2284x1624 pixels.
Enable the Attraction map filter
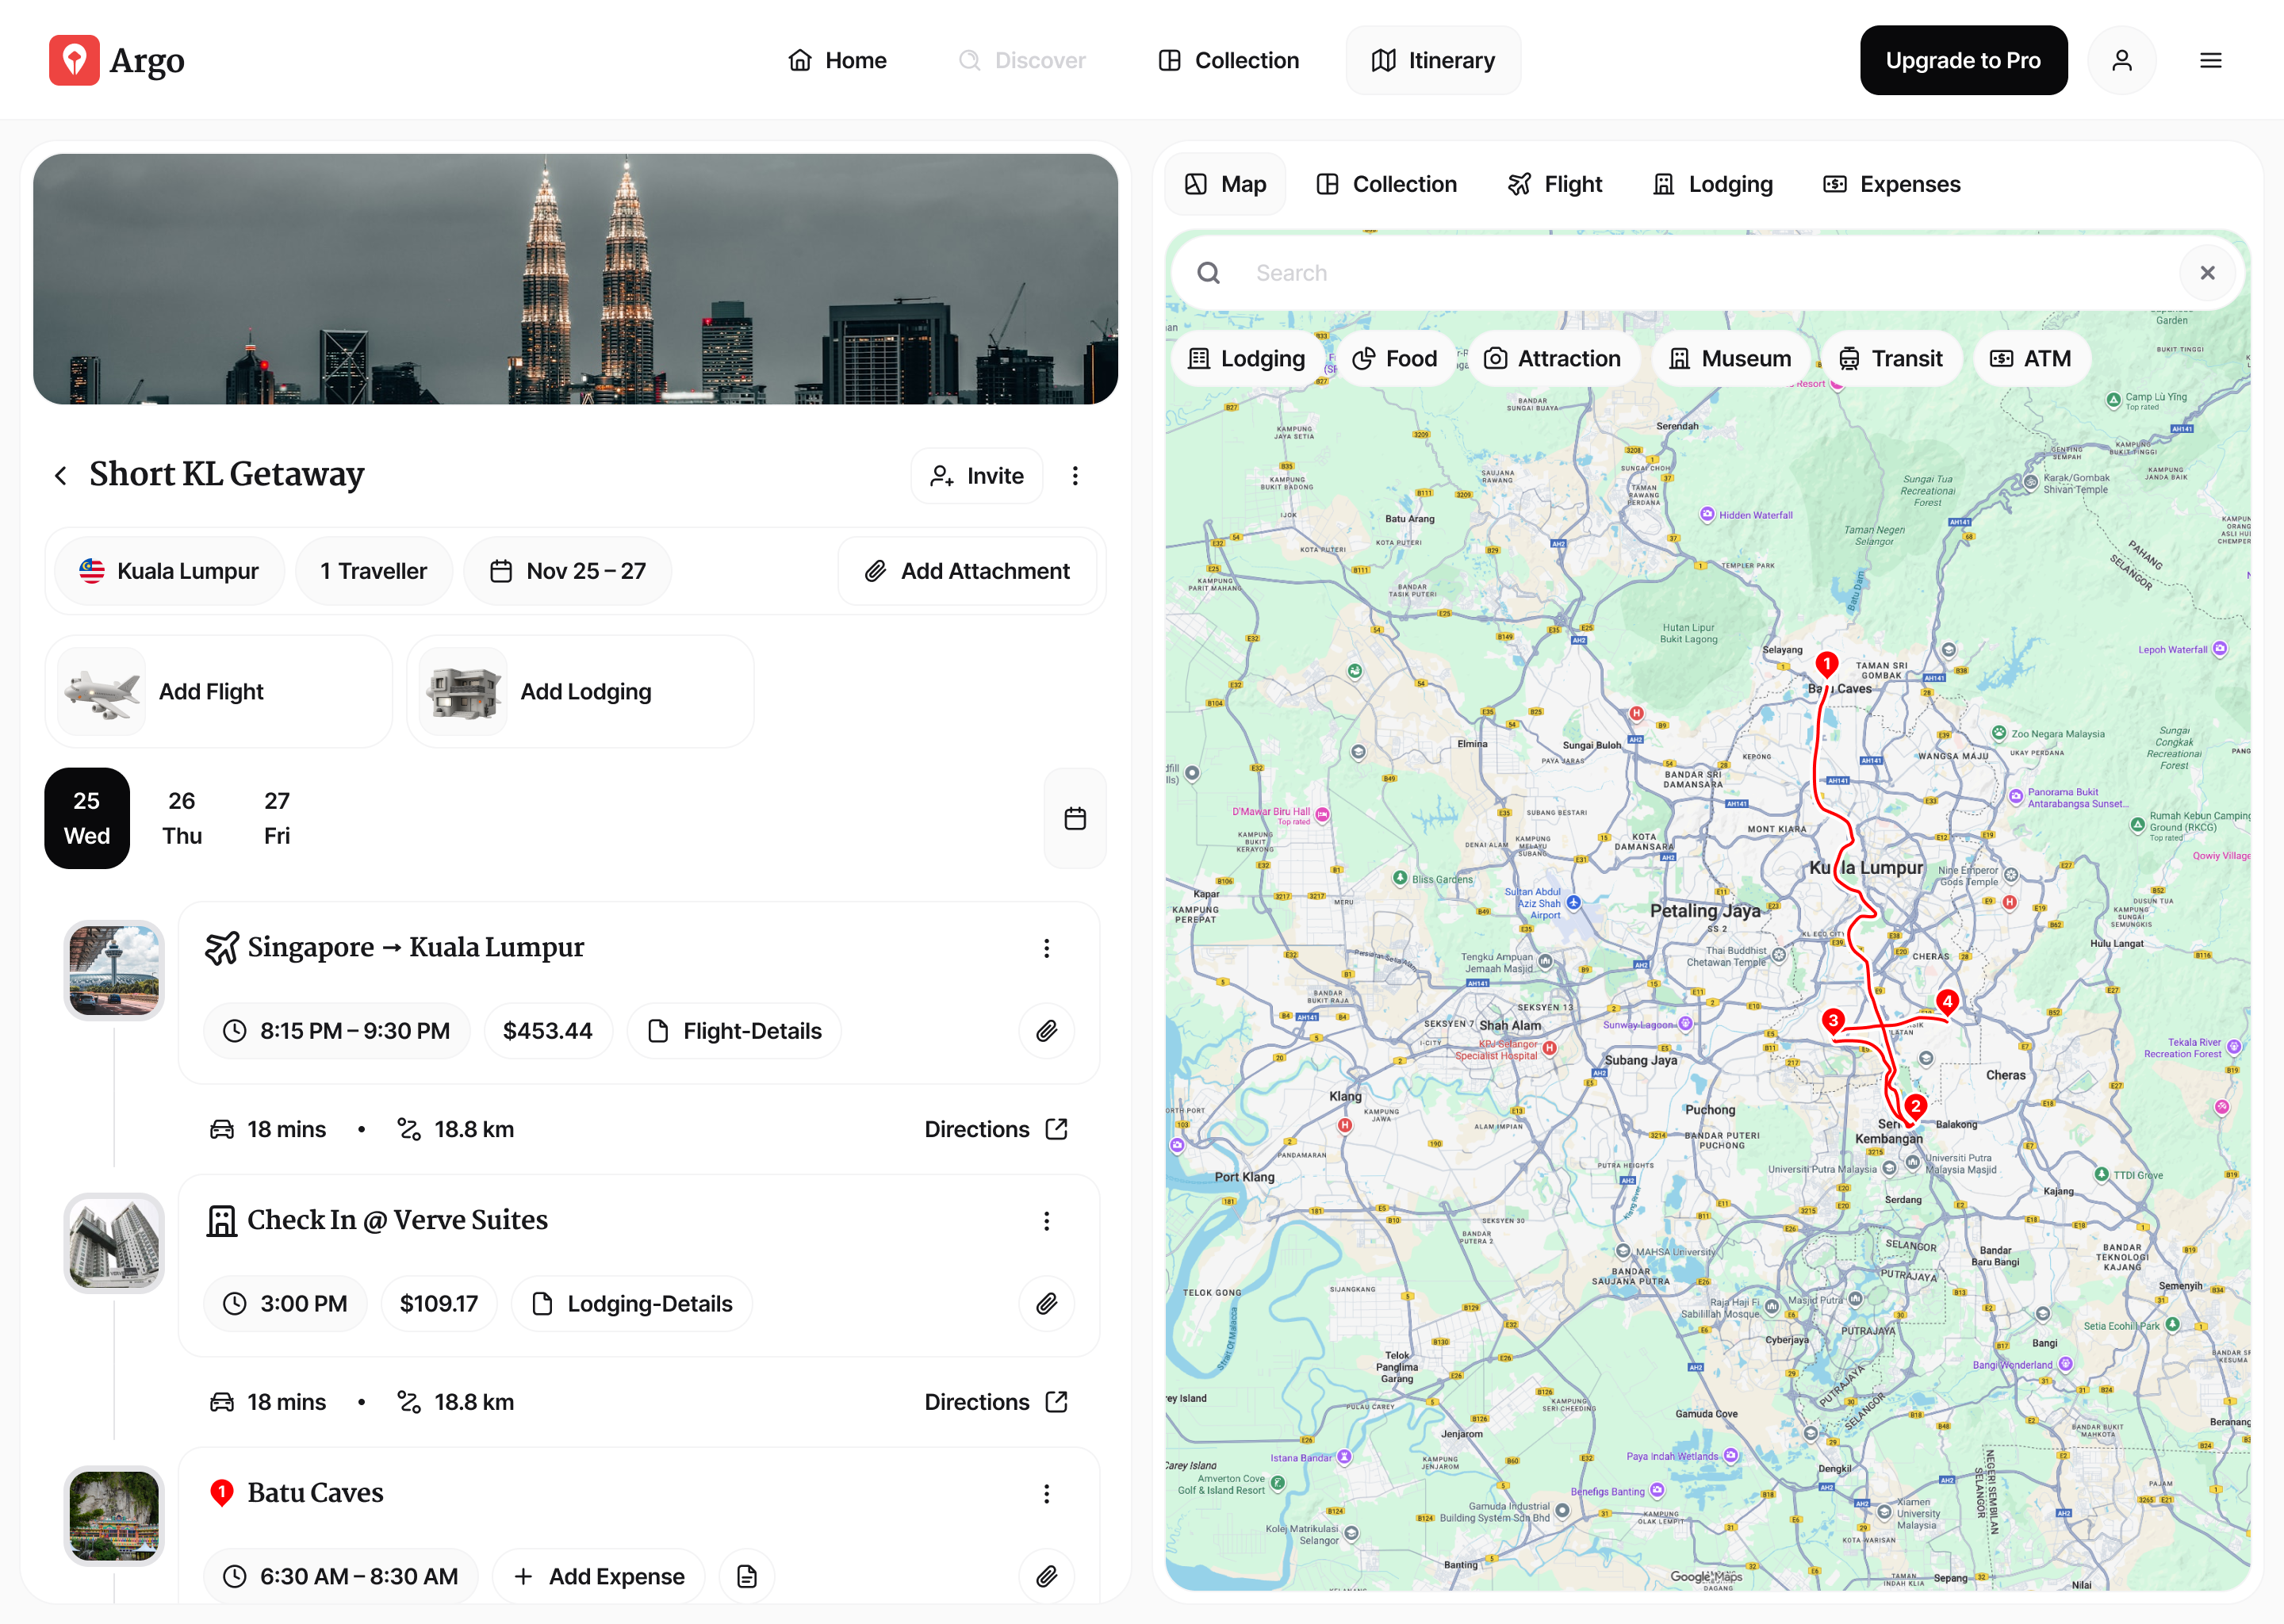1554,358
